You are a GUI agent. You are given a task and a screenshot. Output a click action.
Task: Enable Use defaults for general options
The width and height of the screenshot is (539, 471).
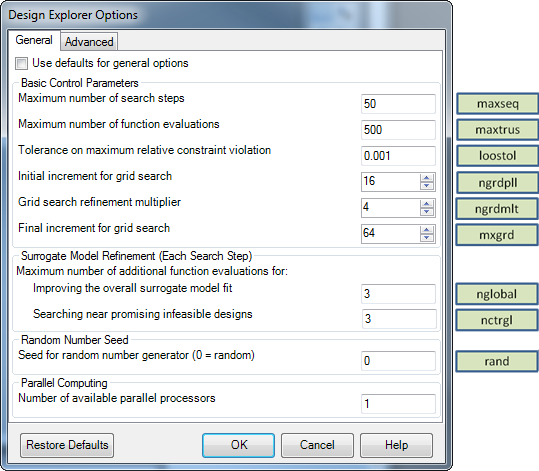[x=21, y=64]
